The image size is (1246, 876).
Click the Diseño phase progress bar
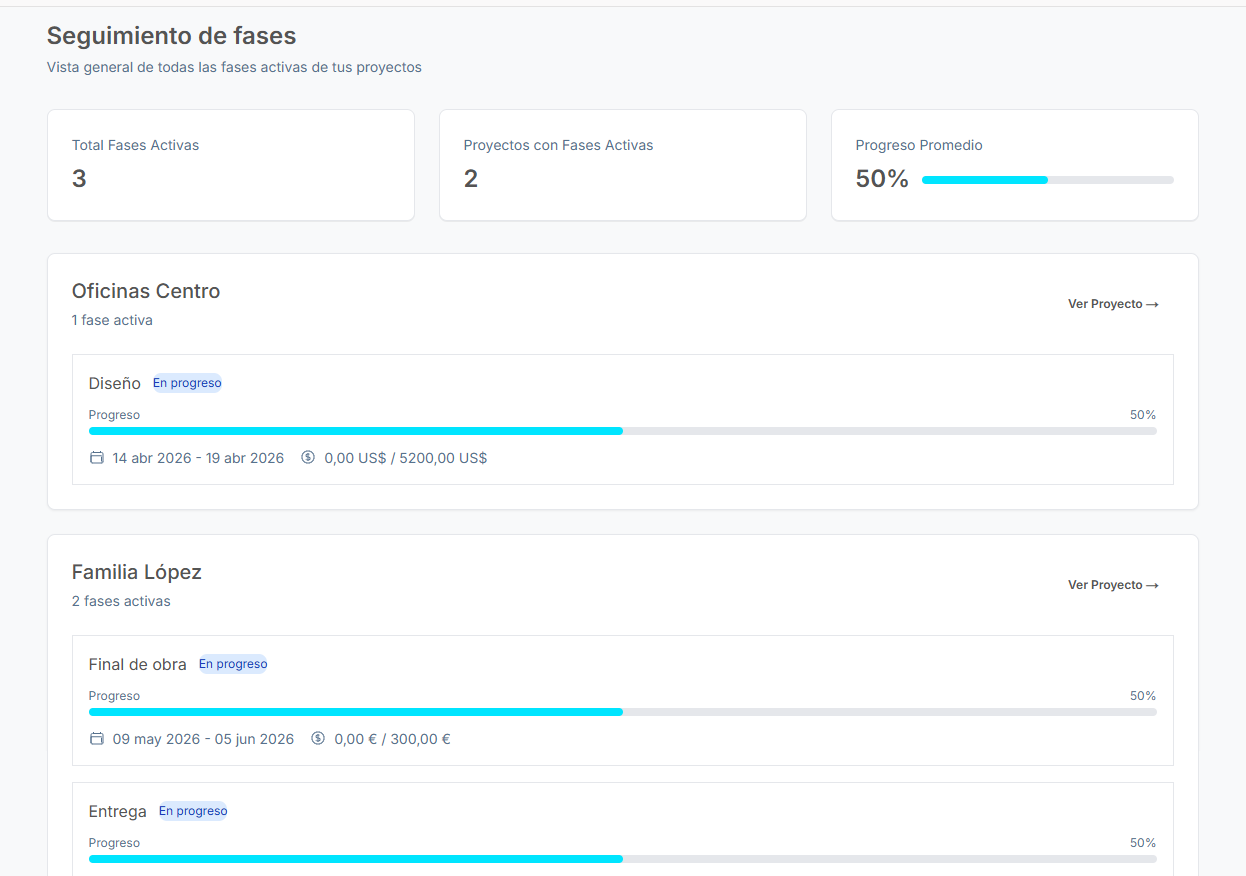click(x=623, y=431)
